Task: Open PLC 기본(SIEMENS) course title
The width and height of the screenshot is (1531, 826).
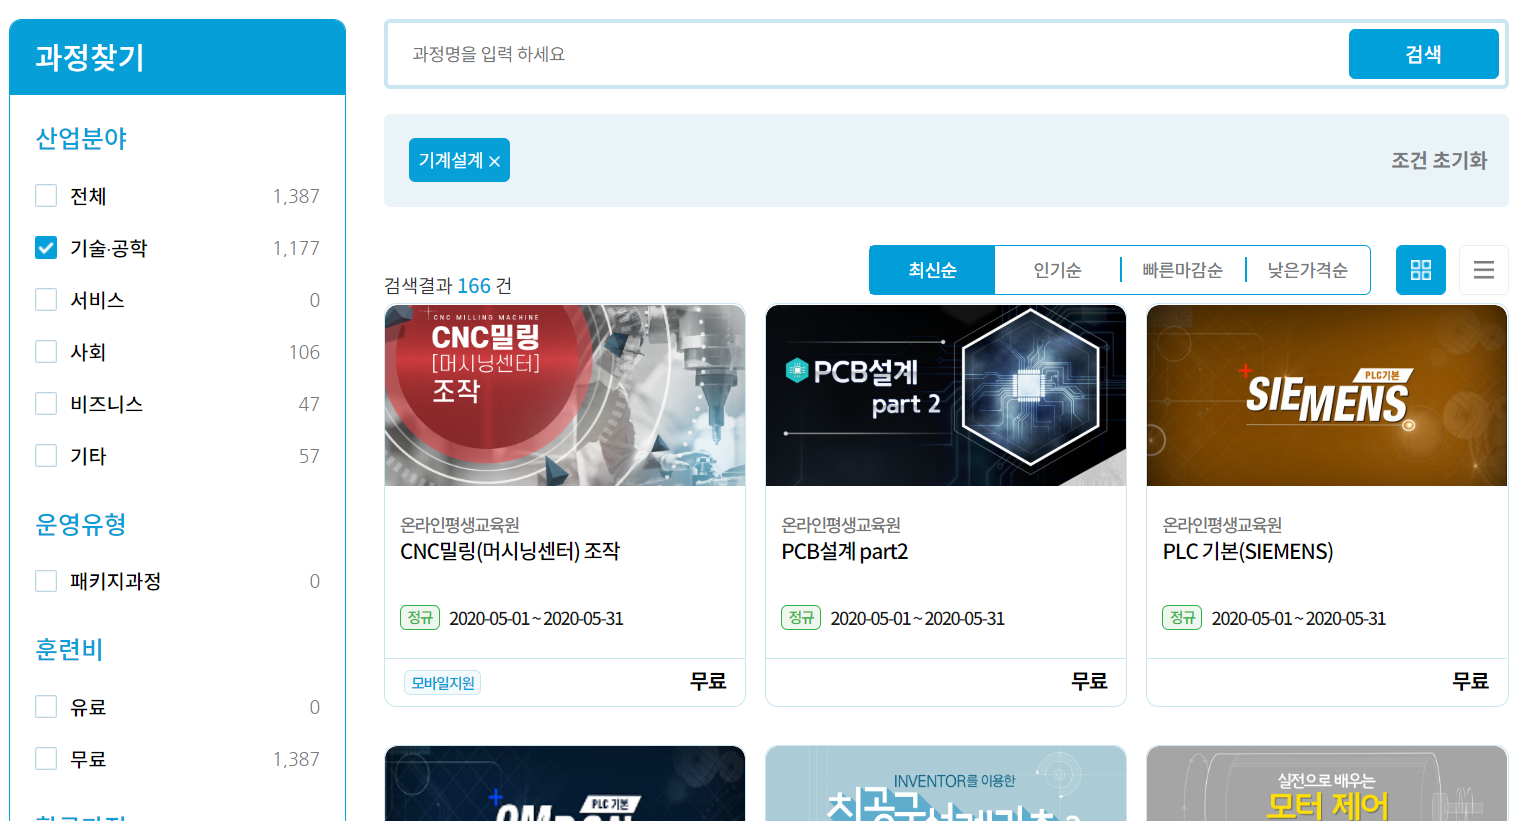Action: pos(1248,551)
